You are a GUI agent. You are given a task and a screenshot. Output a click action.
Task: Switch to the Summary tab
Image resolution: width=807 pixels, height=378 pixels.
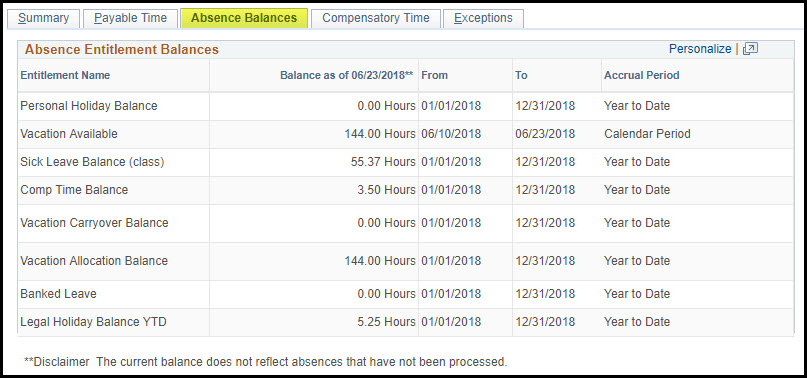(43, 18)
